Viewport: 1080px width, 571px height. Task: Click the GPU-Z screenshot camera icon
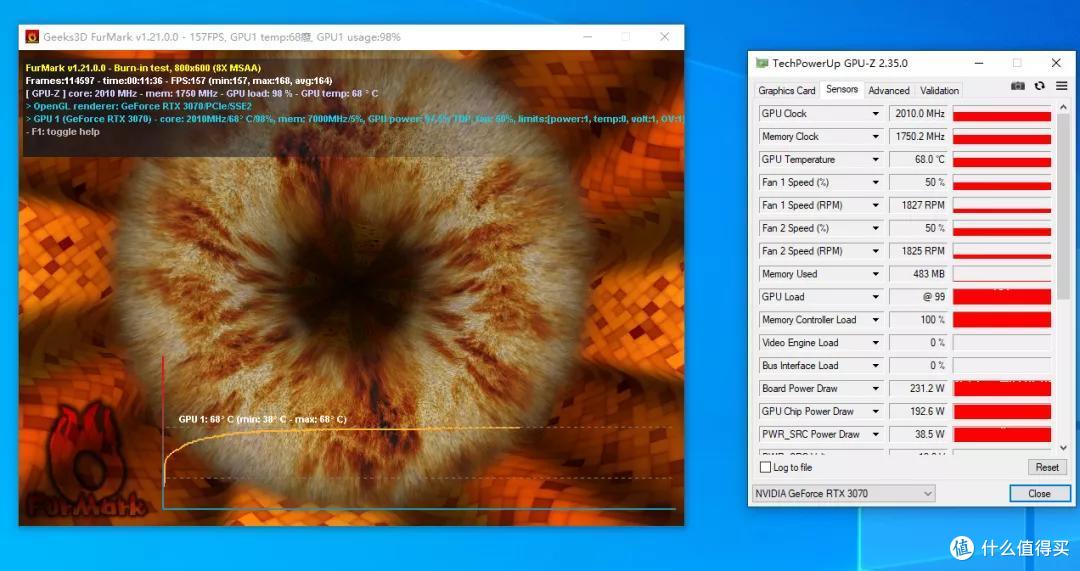click(x=1017, y=86)
